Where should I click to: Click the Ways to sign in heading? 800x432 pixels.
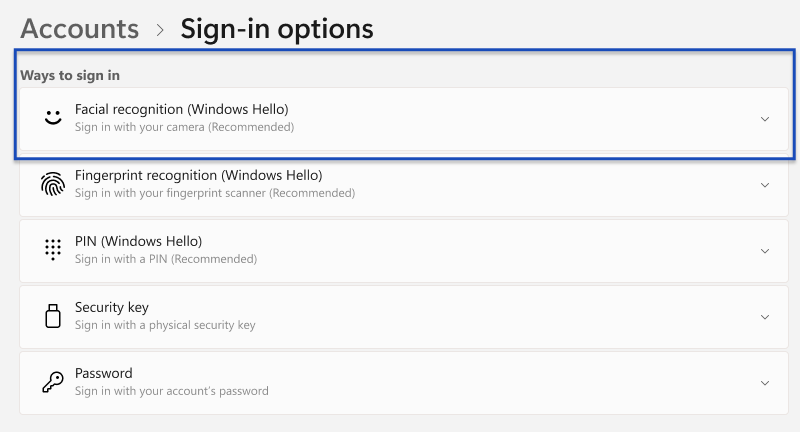pos(70,75)
